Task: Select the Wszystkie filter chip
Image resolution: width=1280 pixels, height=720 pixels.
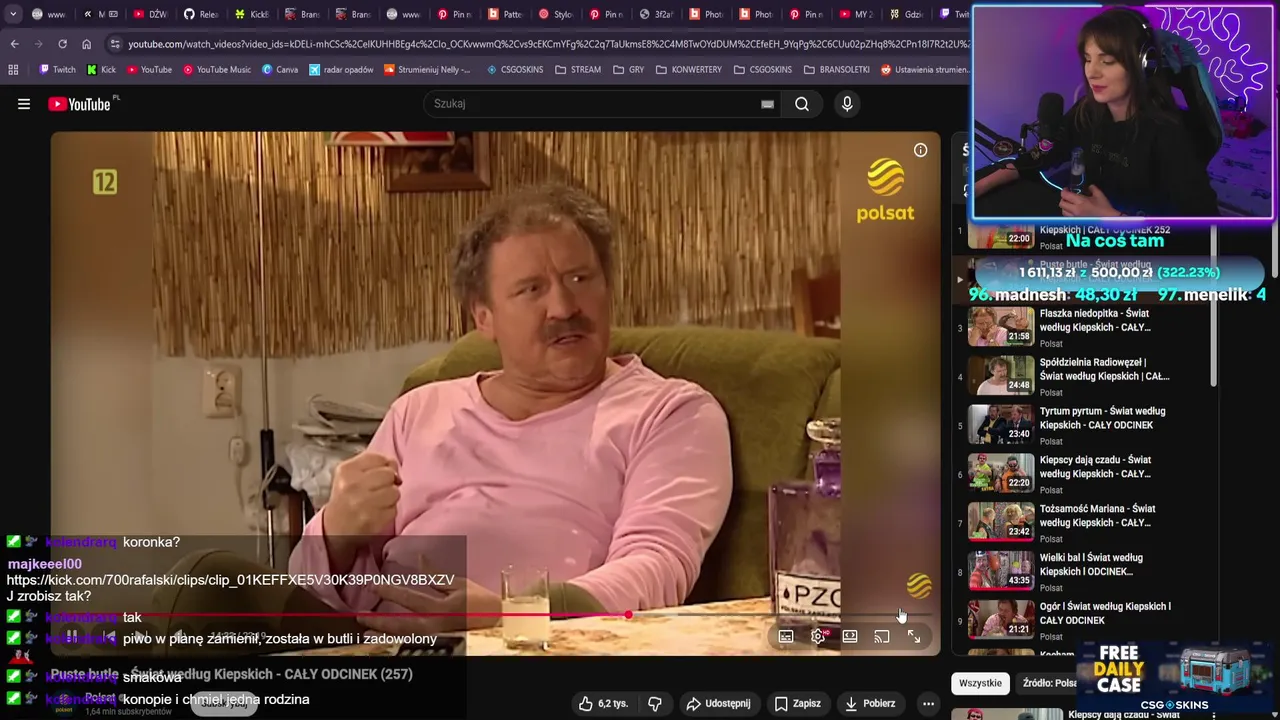Action: [x=980, y=683]
